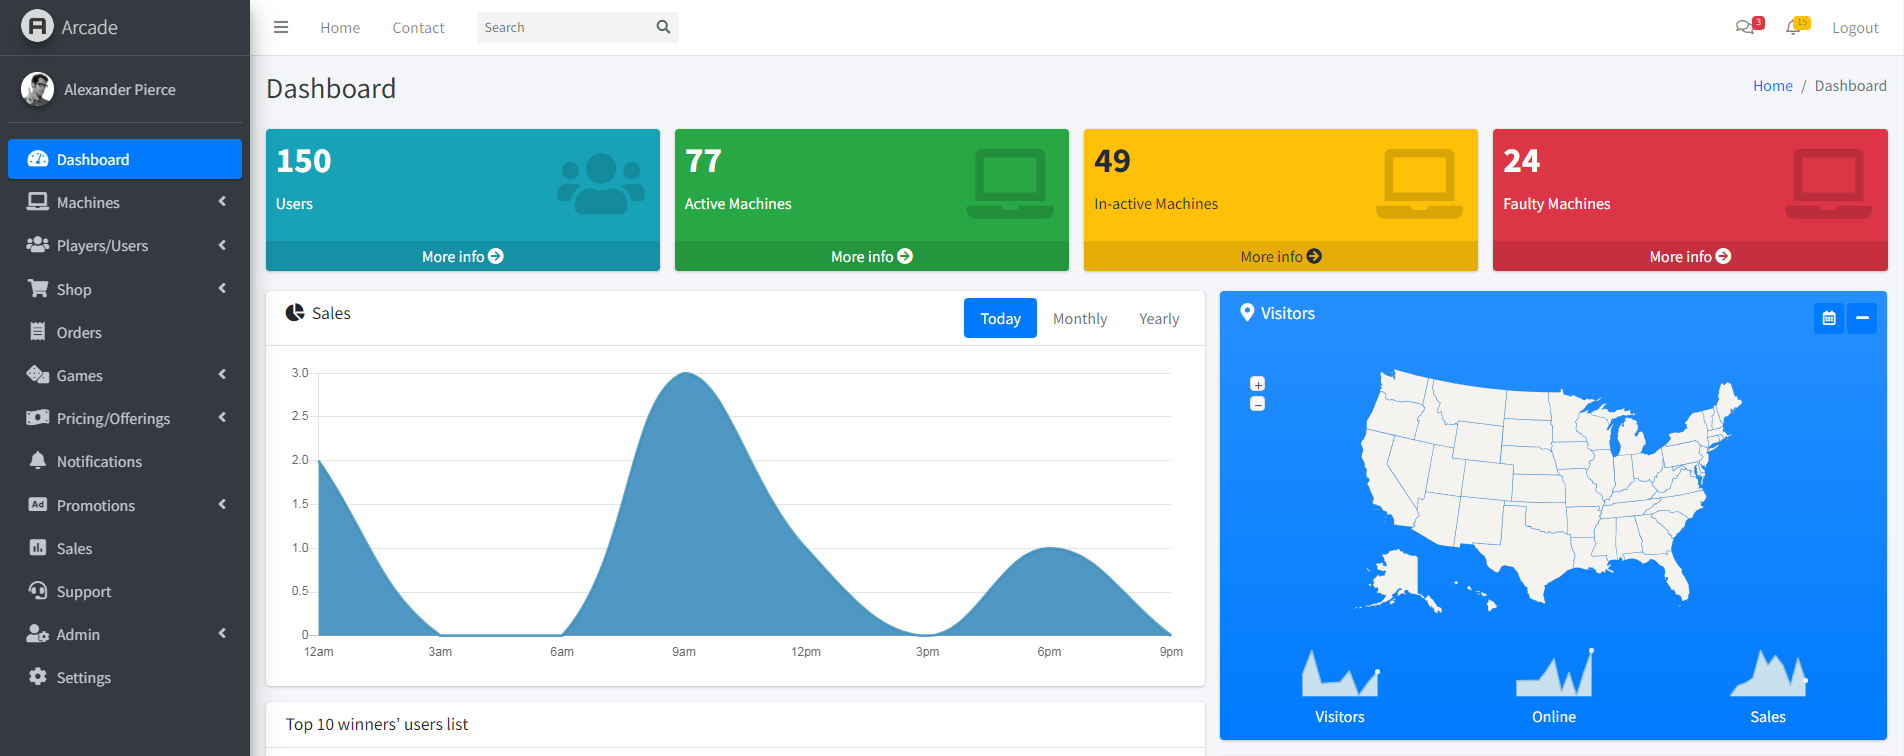1904x756 pixels.
Task: Expand the Pricing/Offerings submenu chevron
Action: [222, 418]
